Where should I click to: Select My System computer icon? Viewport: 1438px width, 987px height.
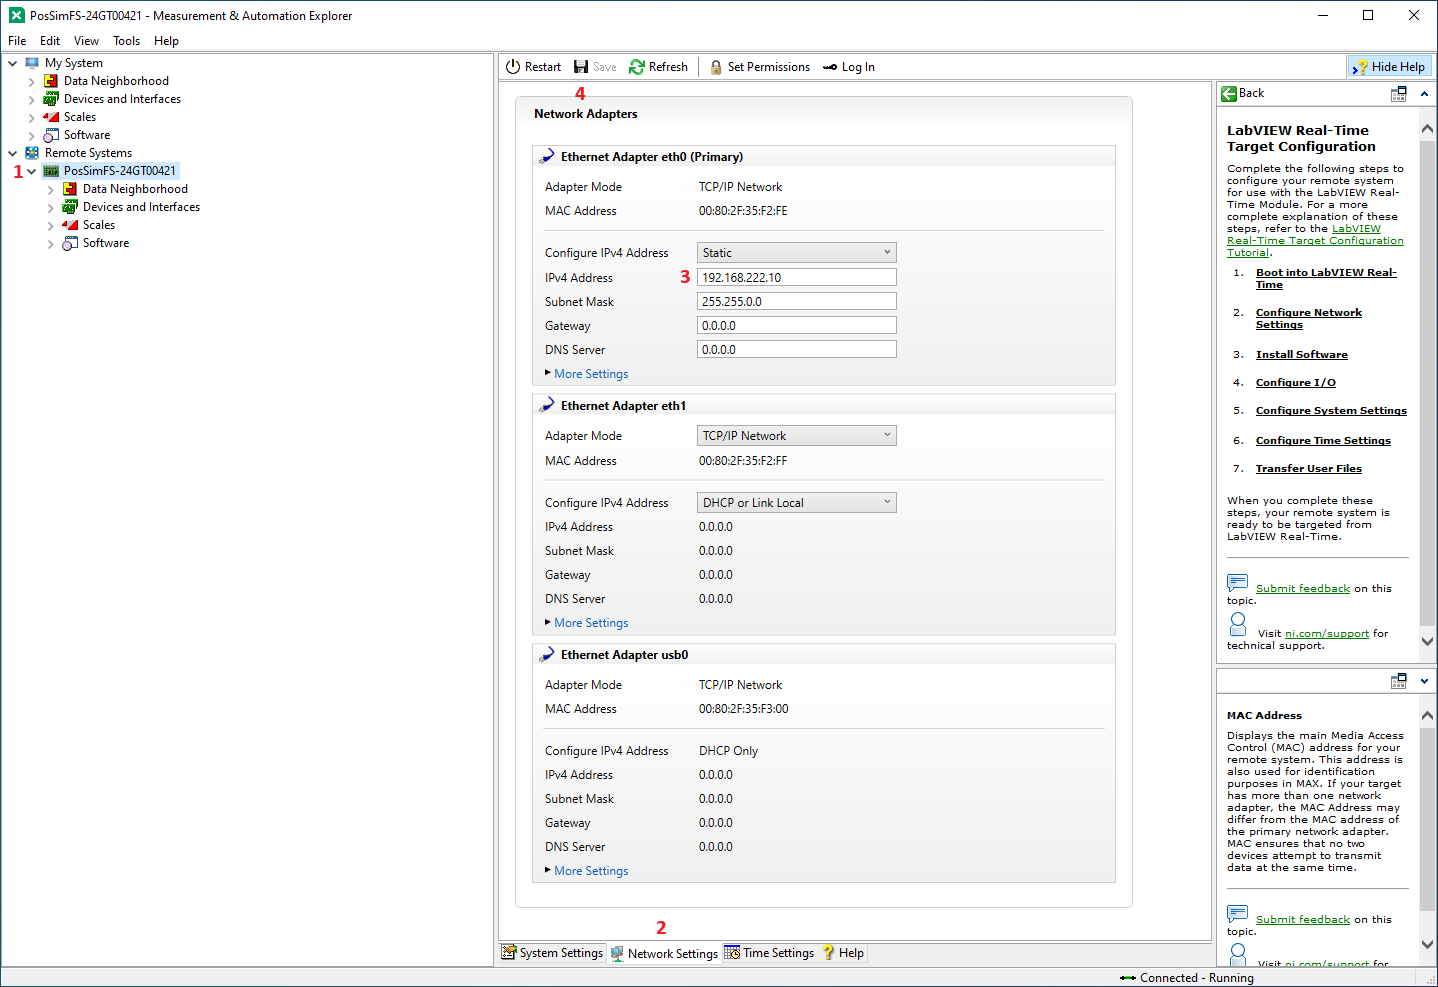click(x=32, y=63)
